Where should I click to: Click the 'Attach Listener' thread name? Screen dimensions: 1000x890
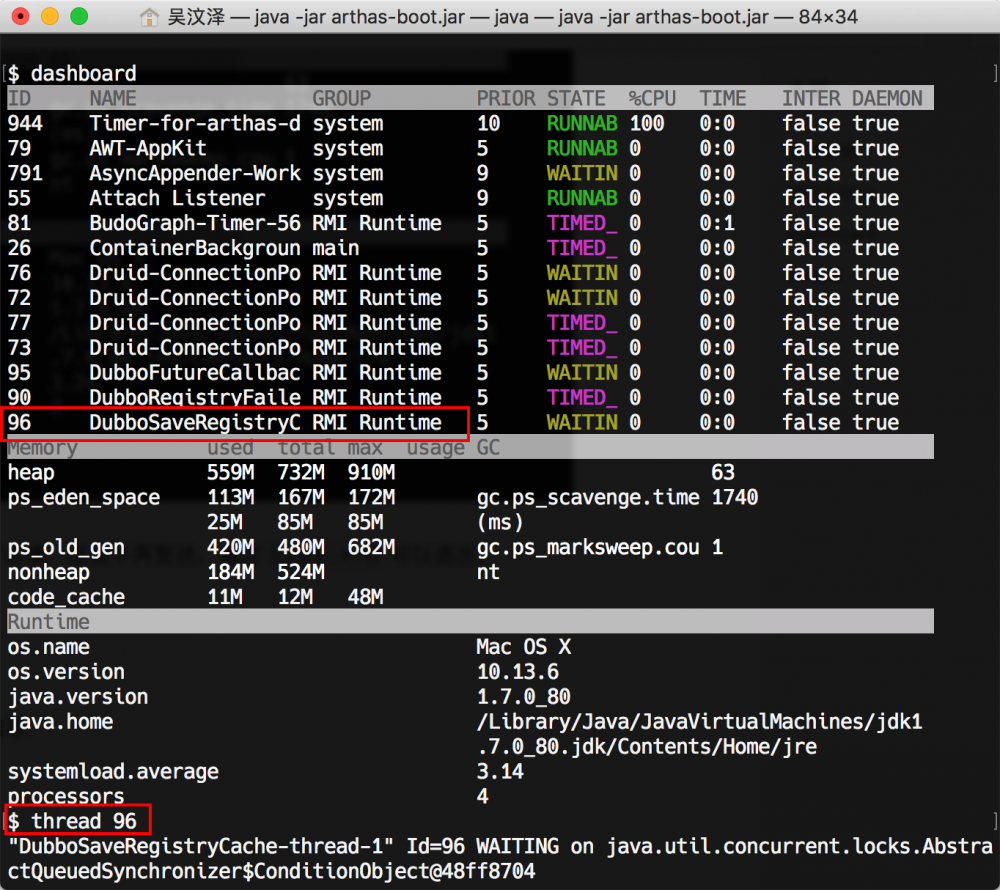177,198
